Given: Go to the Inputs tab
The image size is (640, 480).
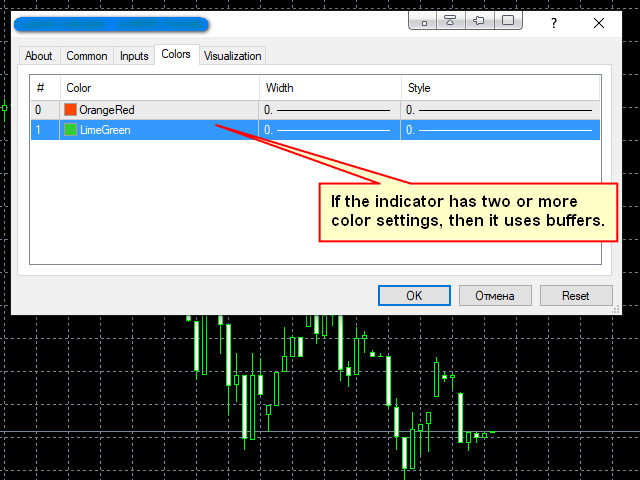Looking at the screenshot, I should 134,56.
